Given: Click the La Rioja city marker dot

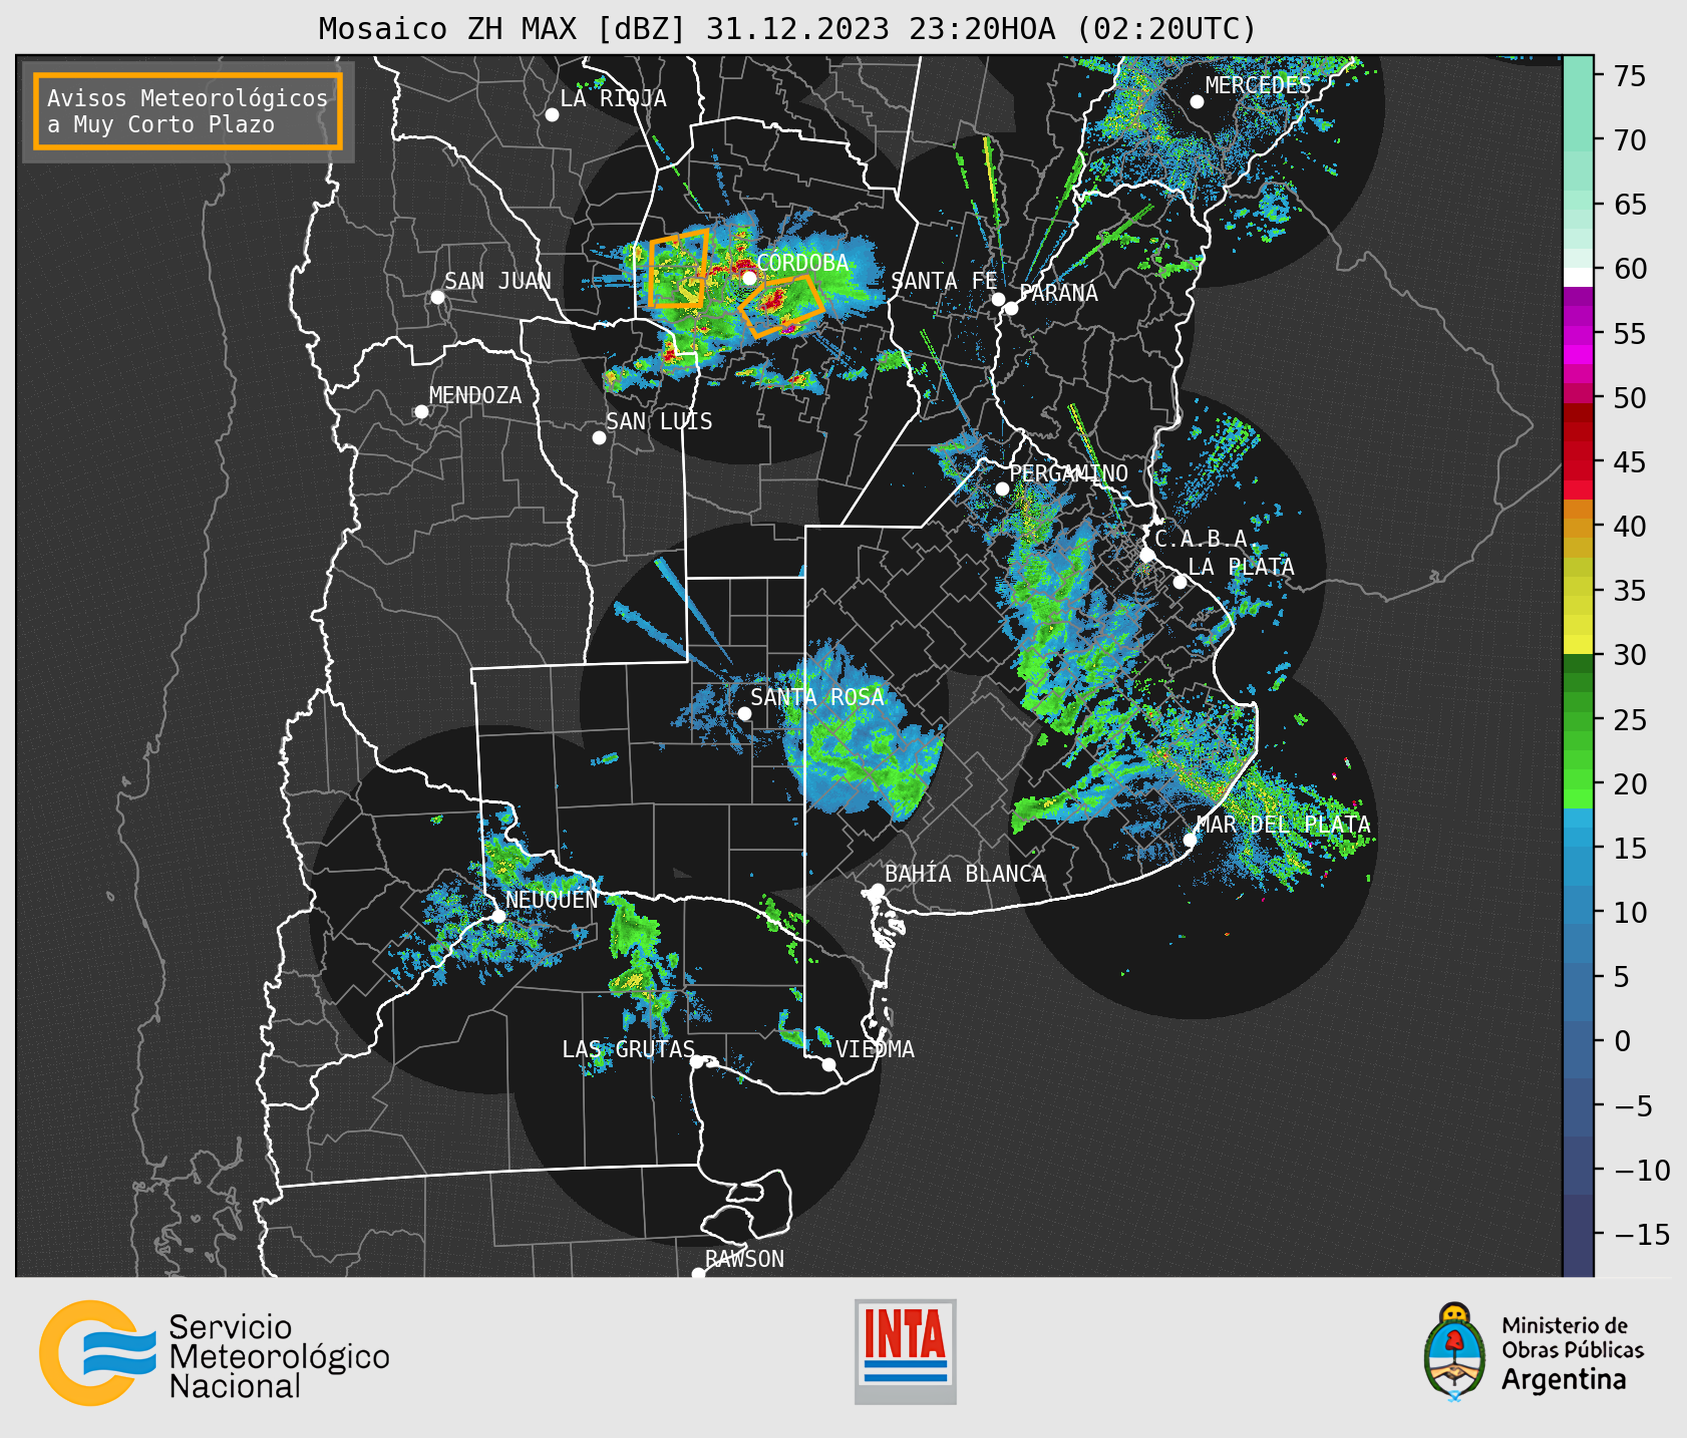Looking at the screenshot, I should tap(552, 115).
